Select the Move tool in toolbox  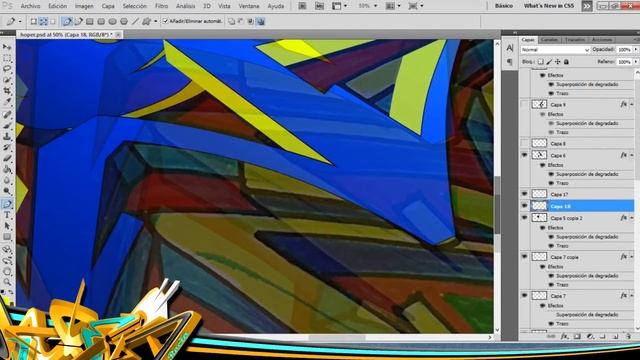7,47
